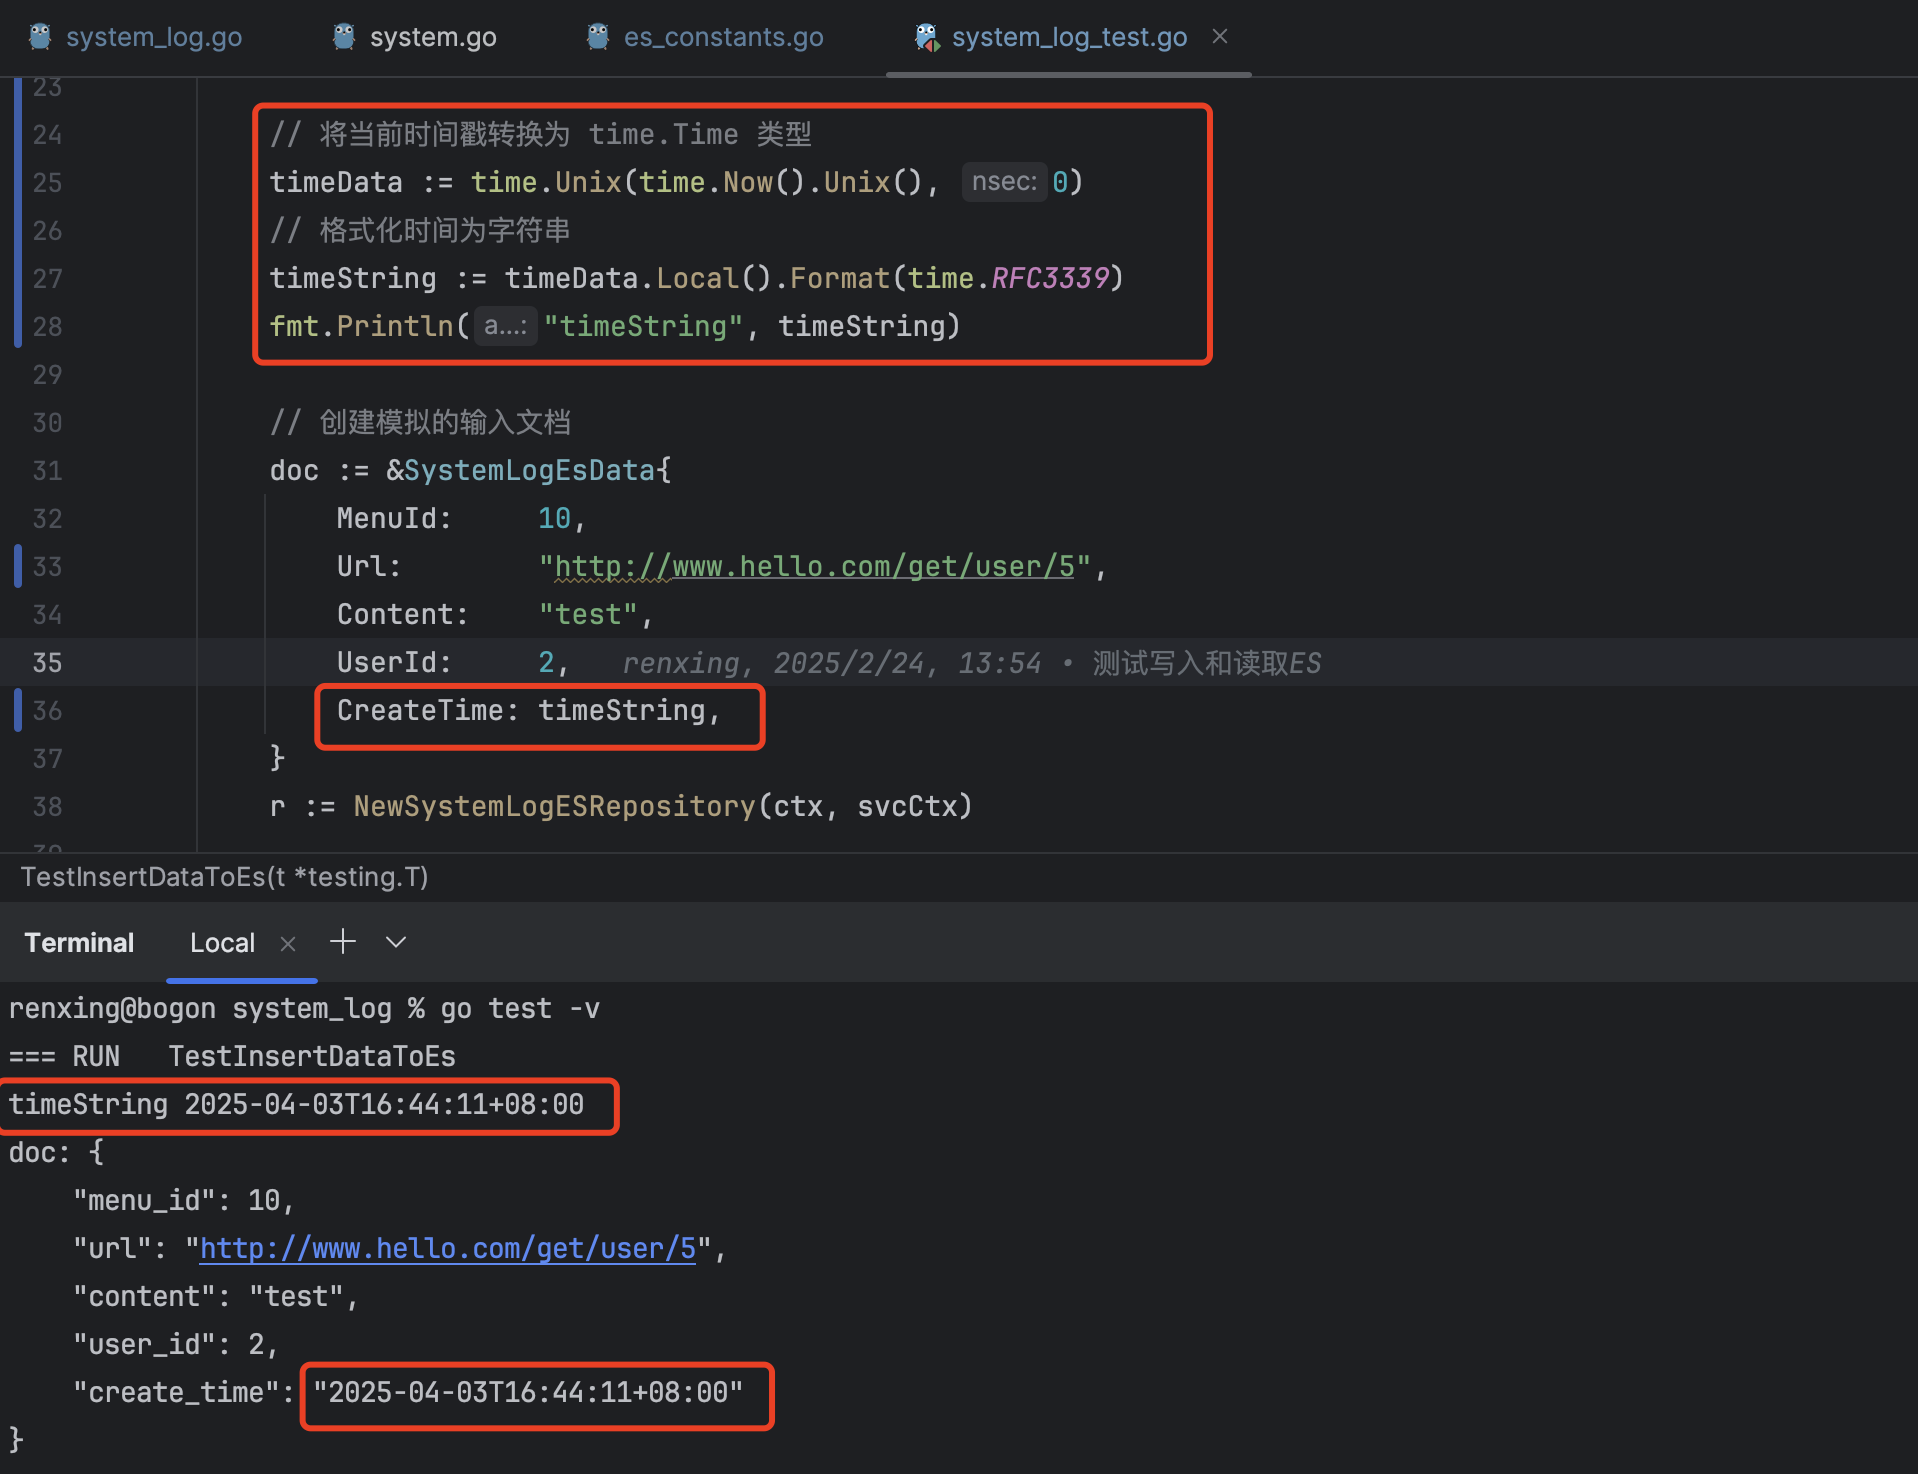The image size is (1918, 1474).
Task: Click the a...: parameter hint in Println
Action: point(506,326)
